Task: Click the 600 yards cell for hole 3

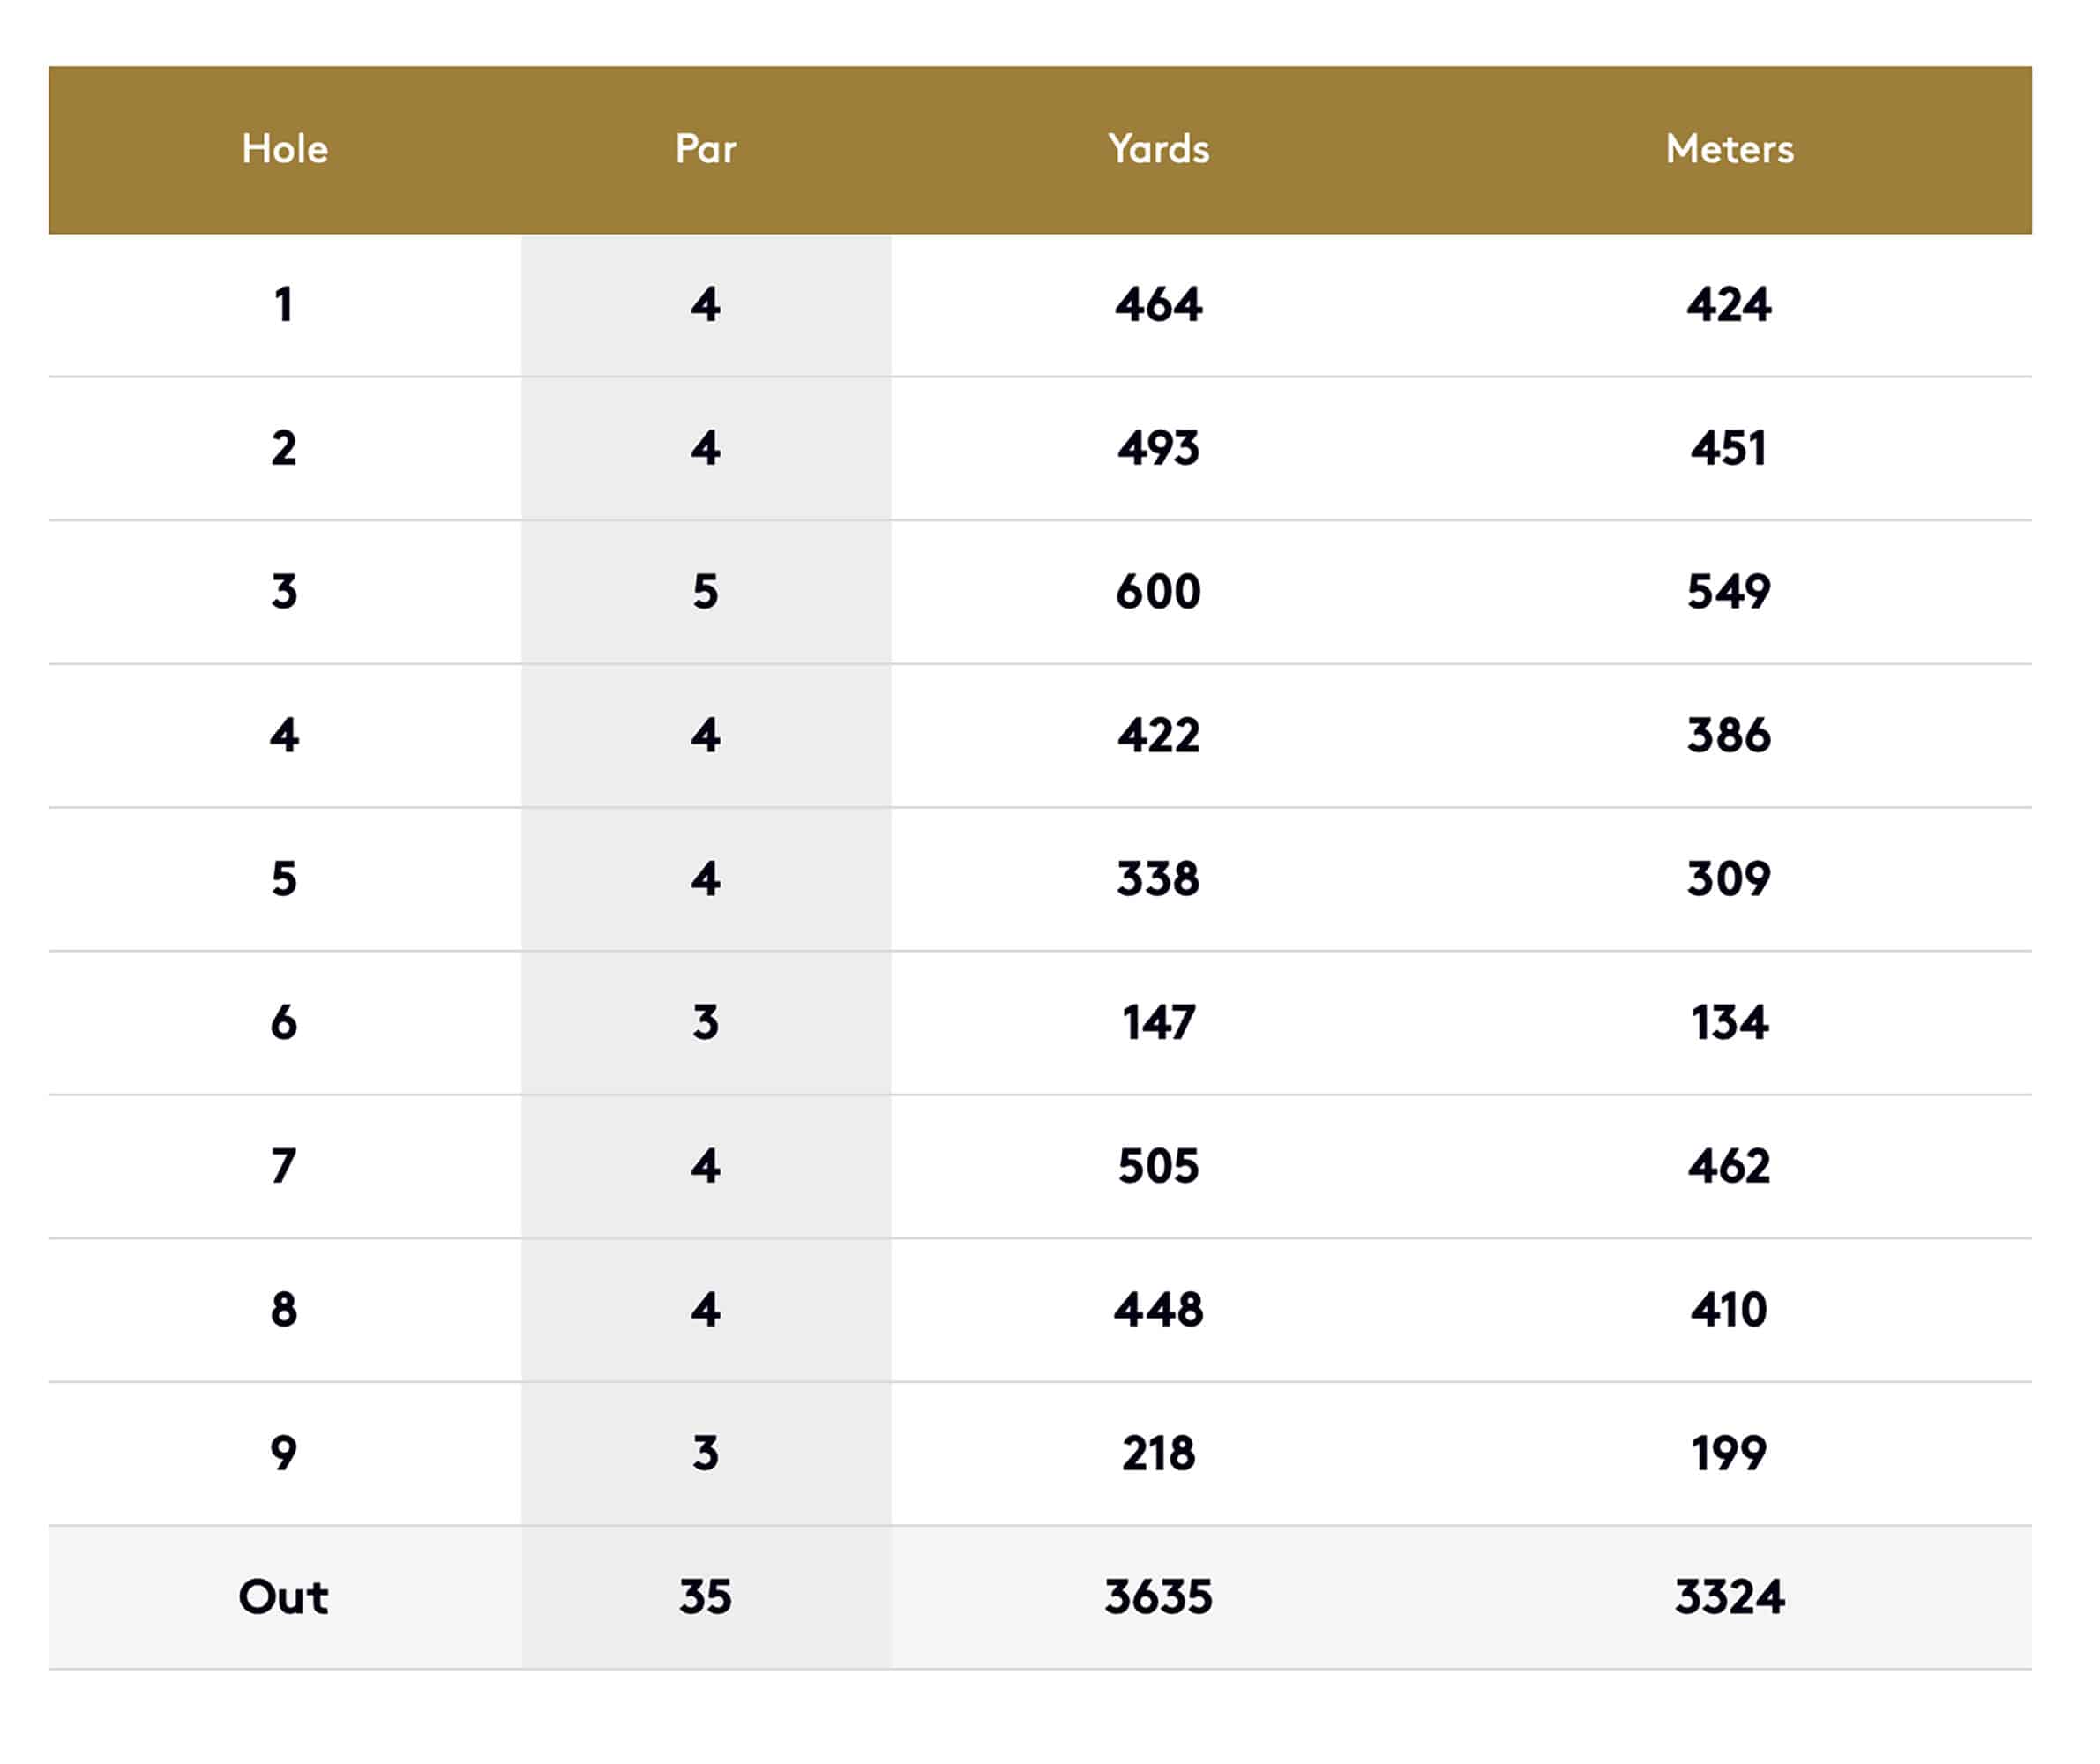Action: [x=1159, y=592]
